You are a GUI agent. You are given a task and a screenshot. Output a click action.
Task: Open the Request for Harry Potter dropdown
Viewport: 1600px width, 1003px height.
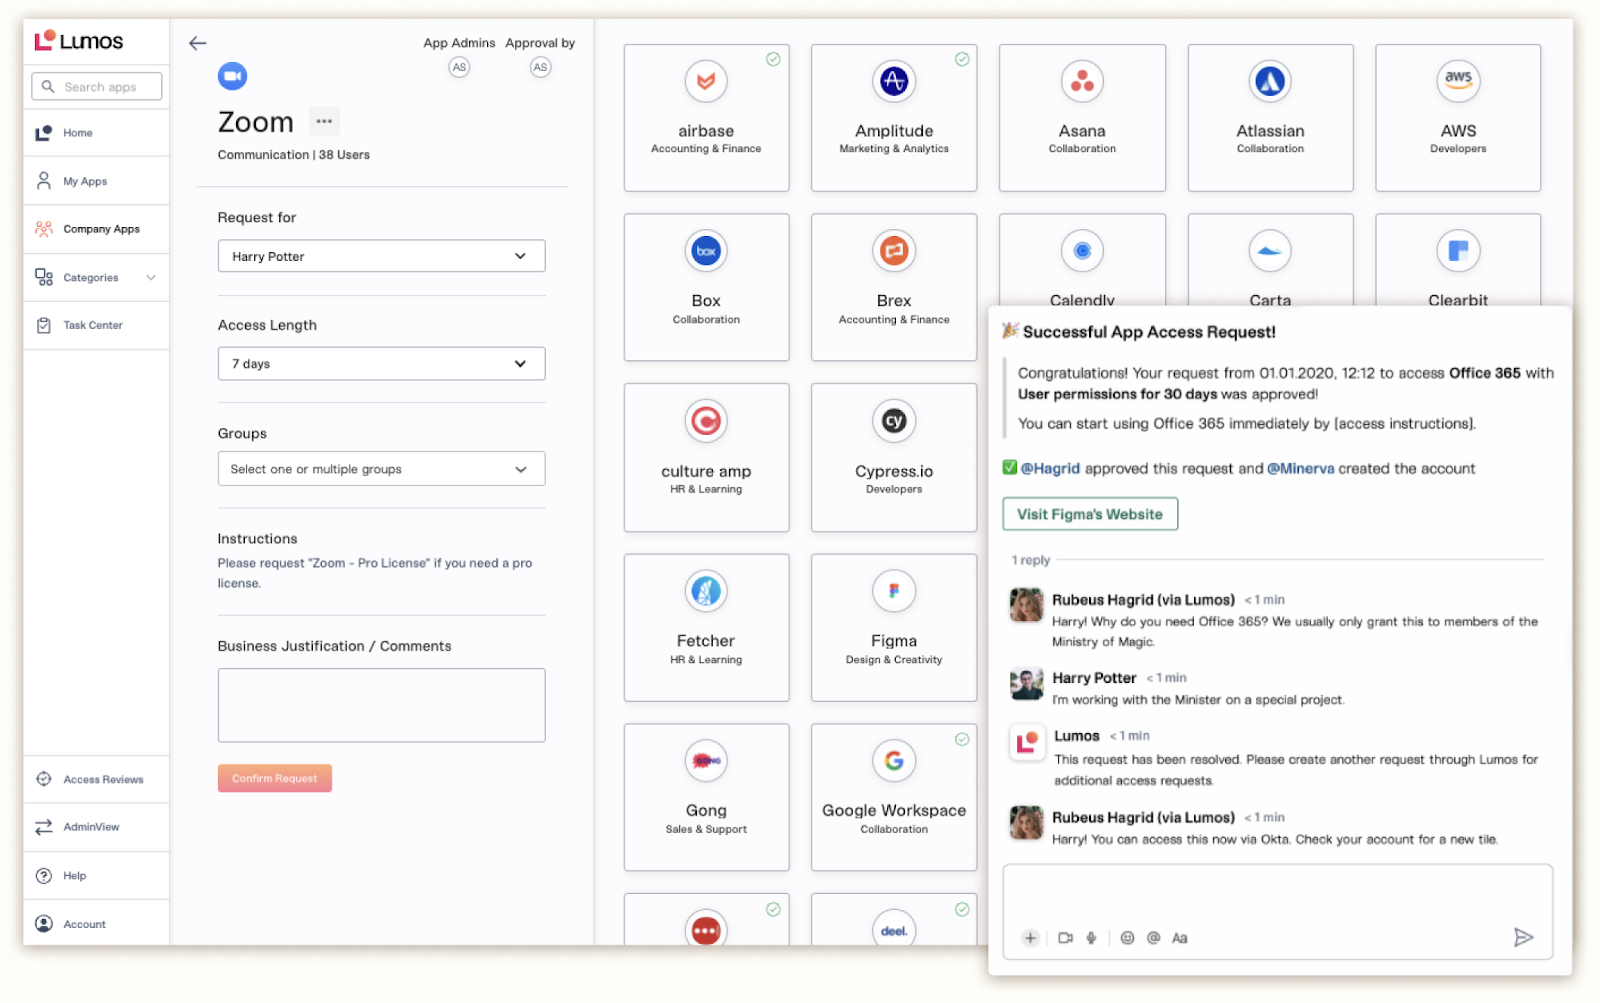point(381,256)
